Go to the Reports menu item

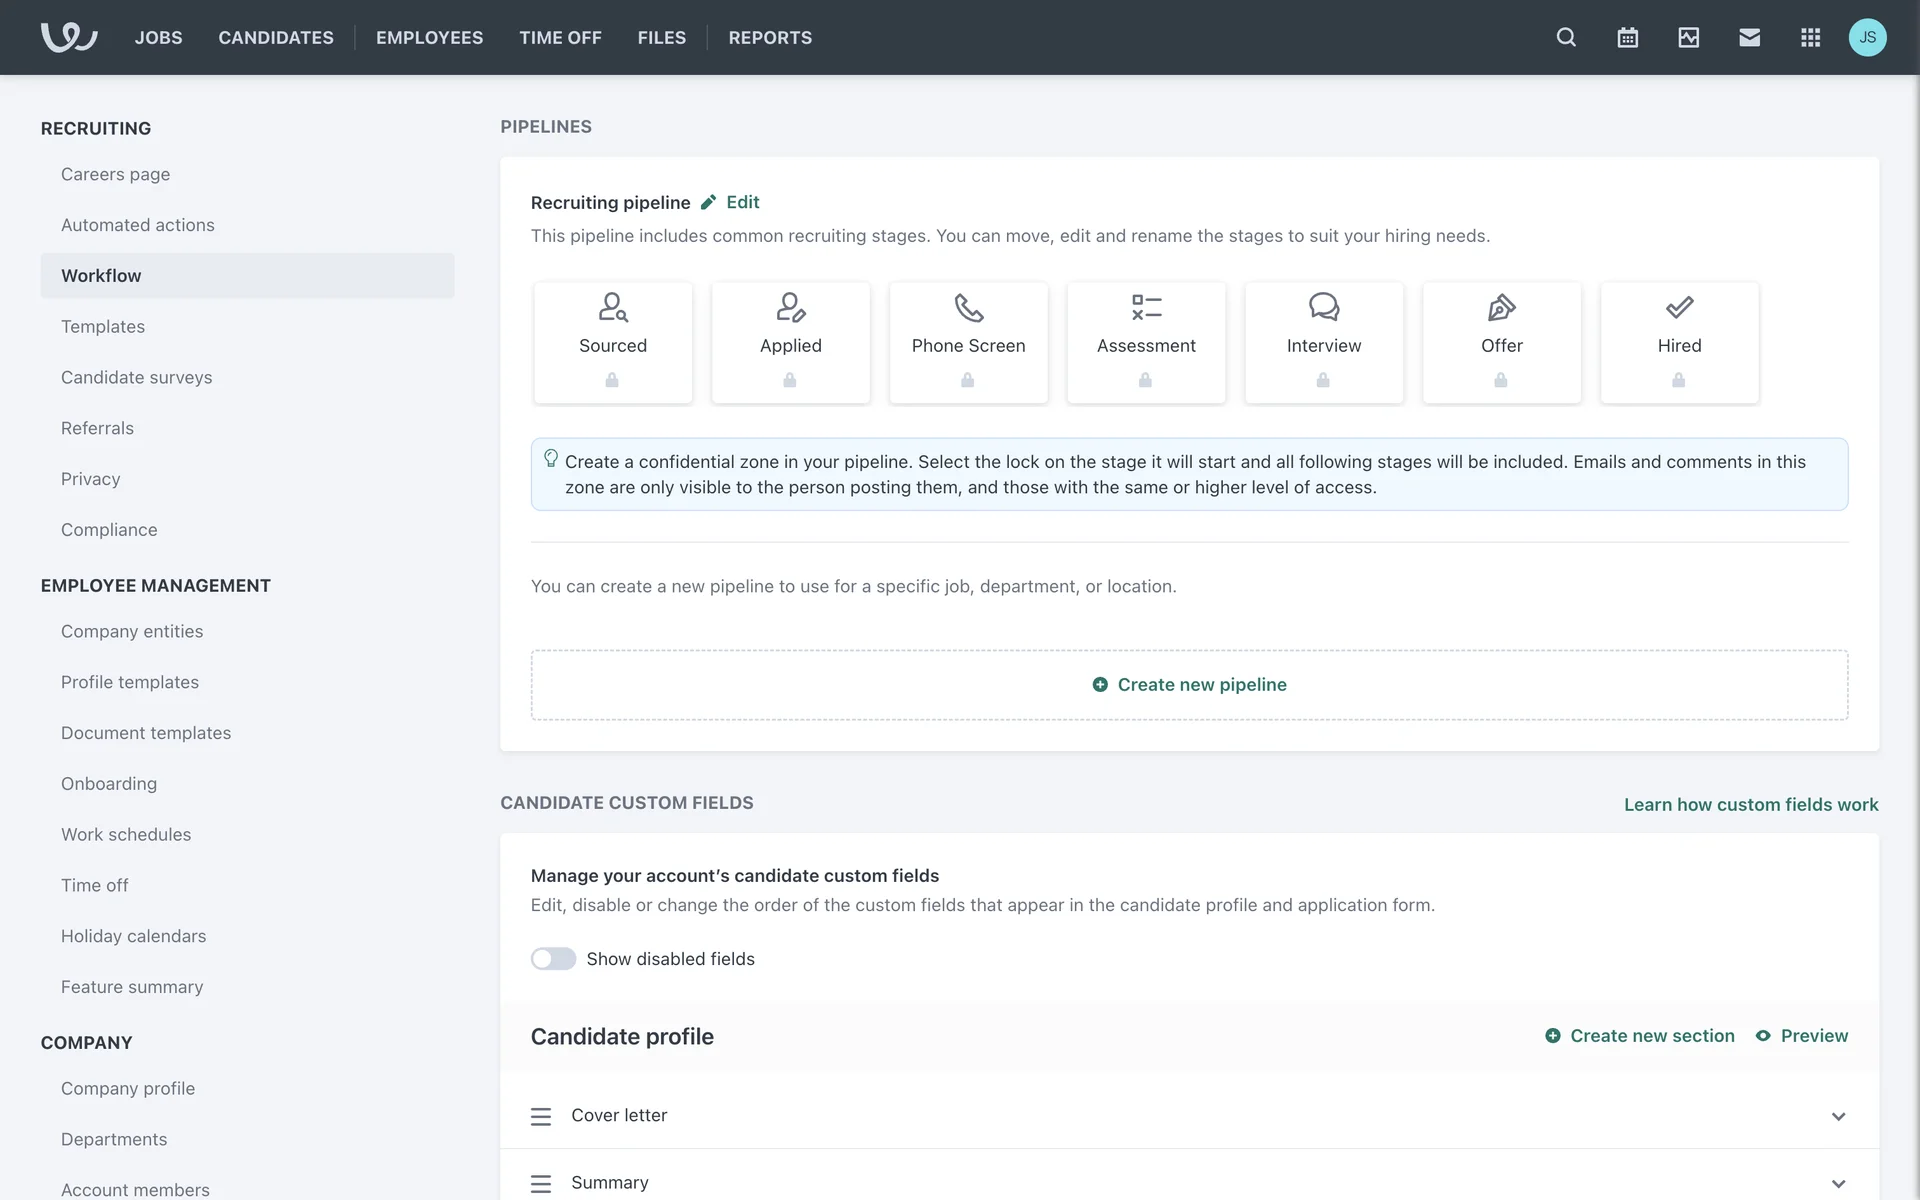(x=770, y=37)
